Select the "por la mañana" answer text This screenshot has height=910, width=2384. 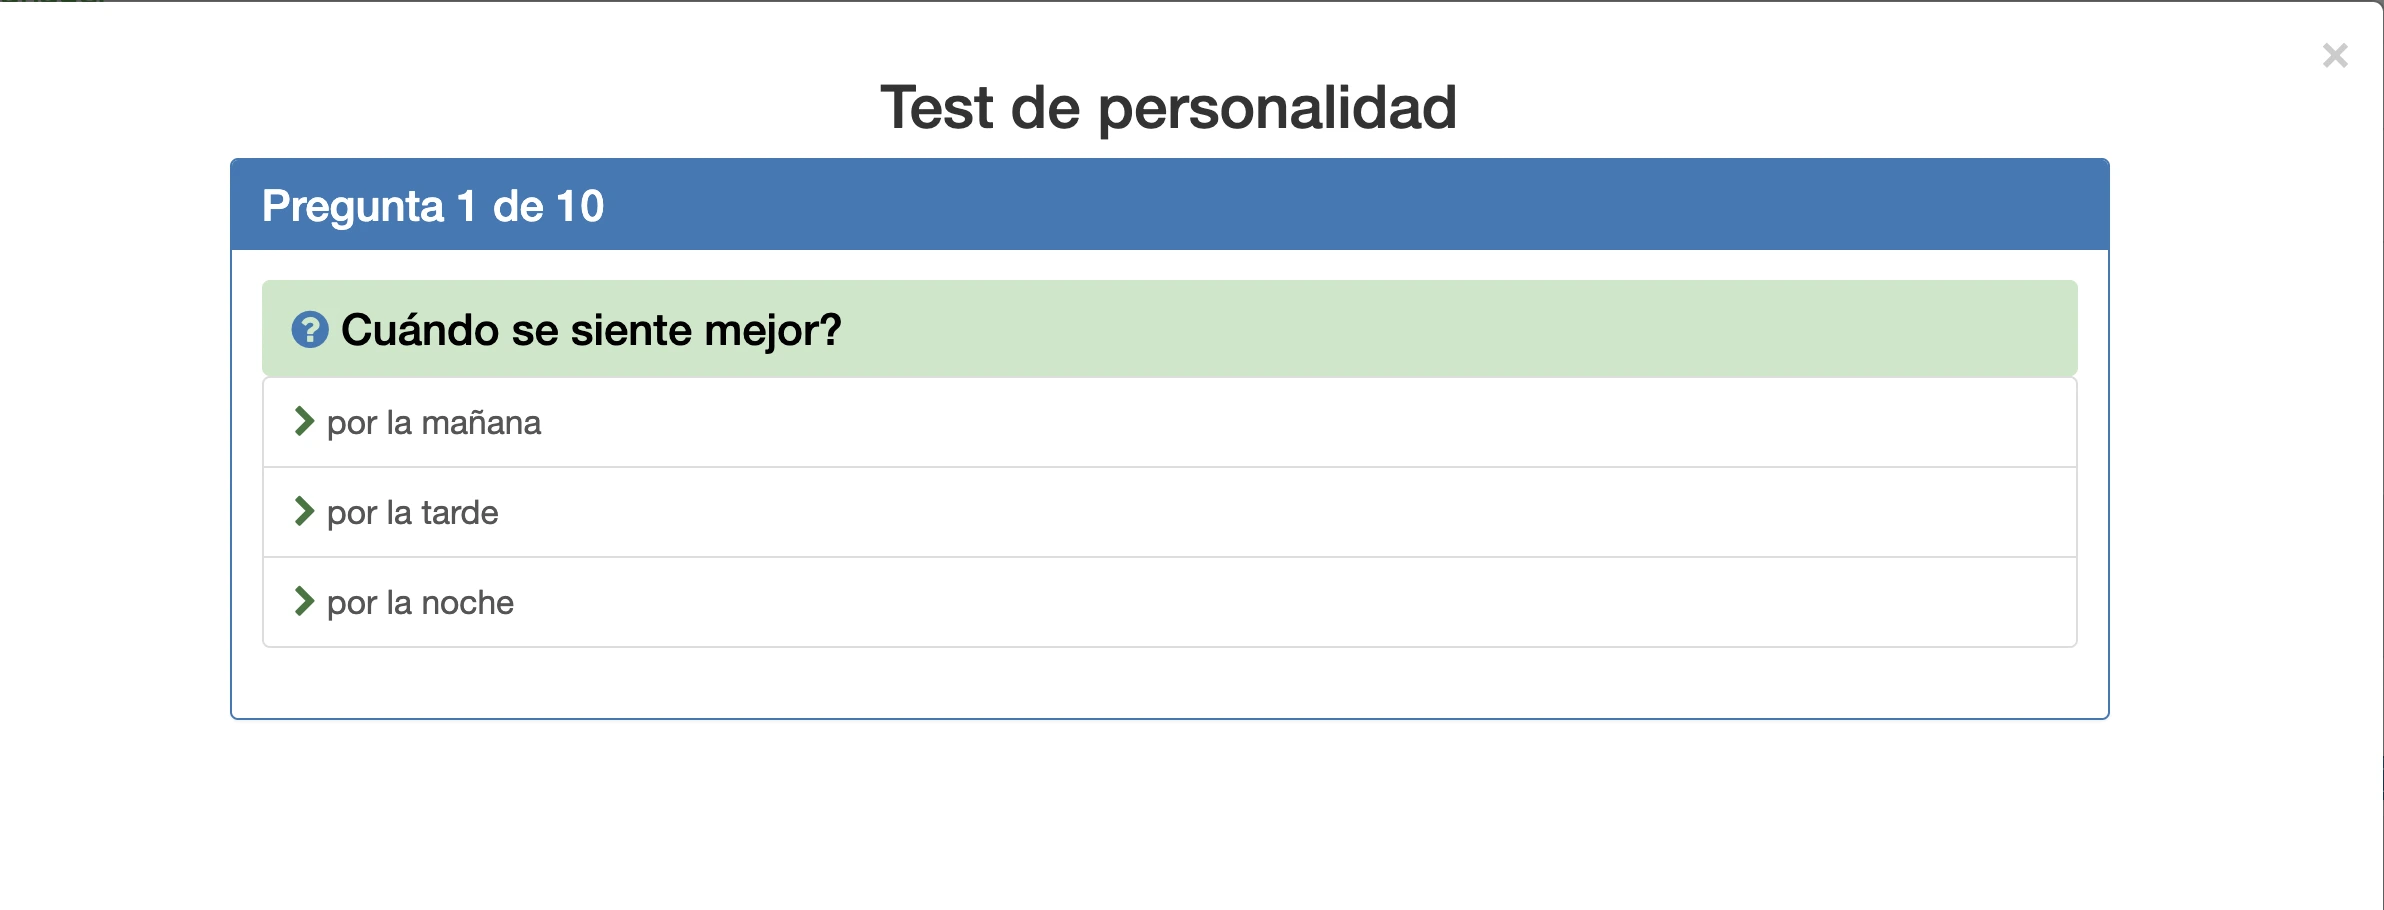pos(434,423)
